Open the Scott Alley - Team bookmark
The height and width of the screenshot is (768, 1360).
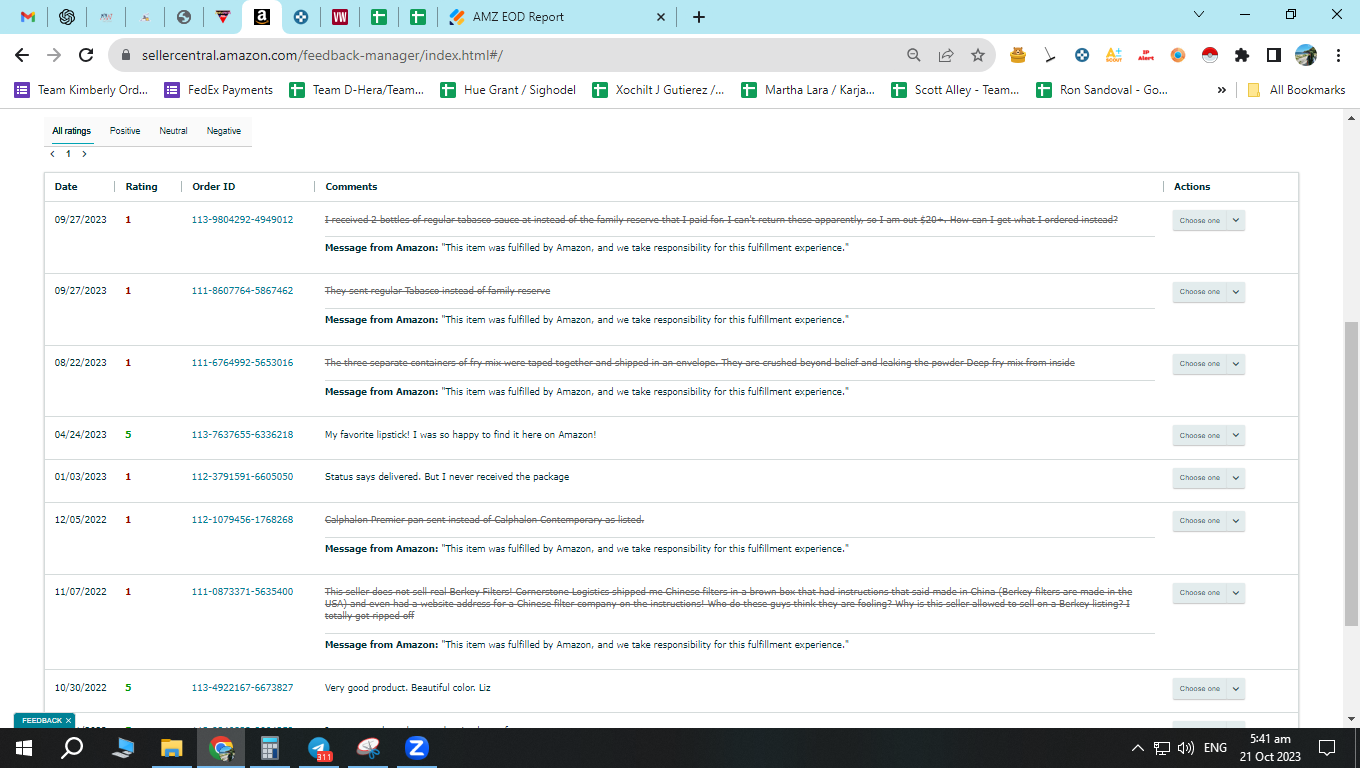956,90
